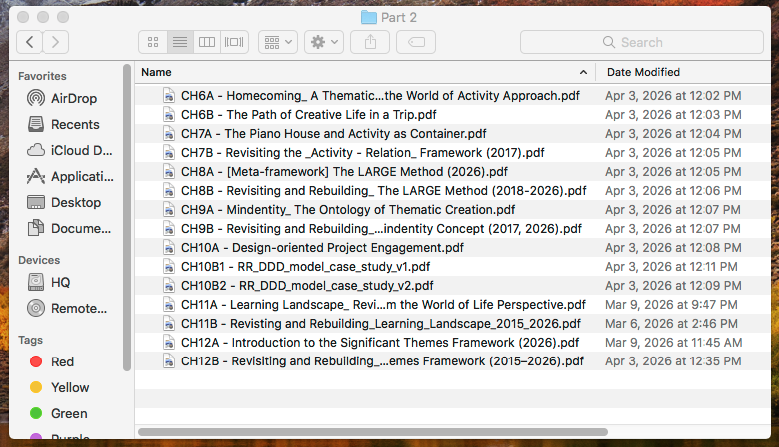Switch to column view
779x447 pixels.
pos(207,42)
